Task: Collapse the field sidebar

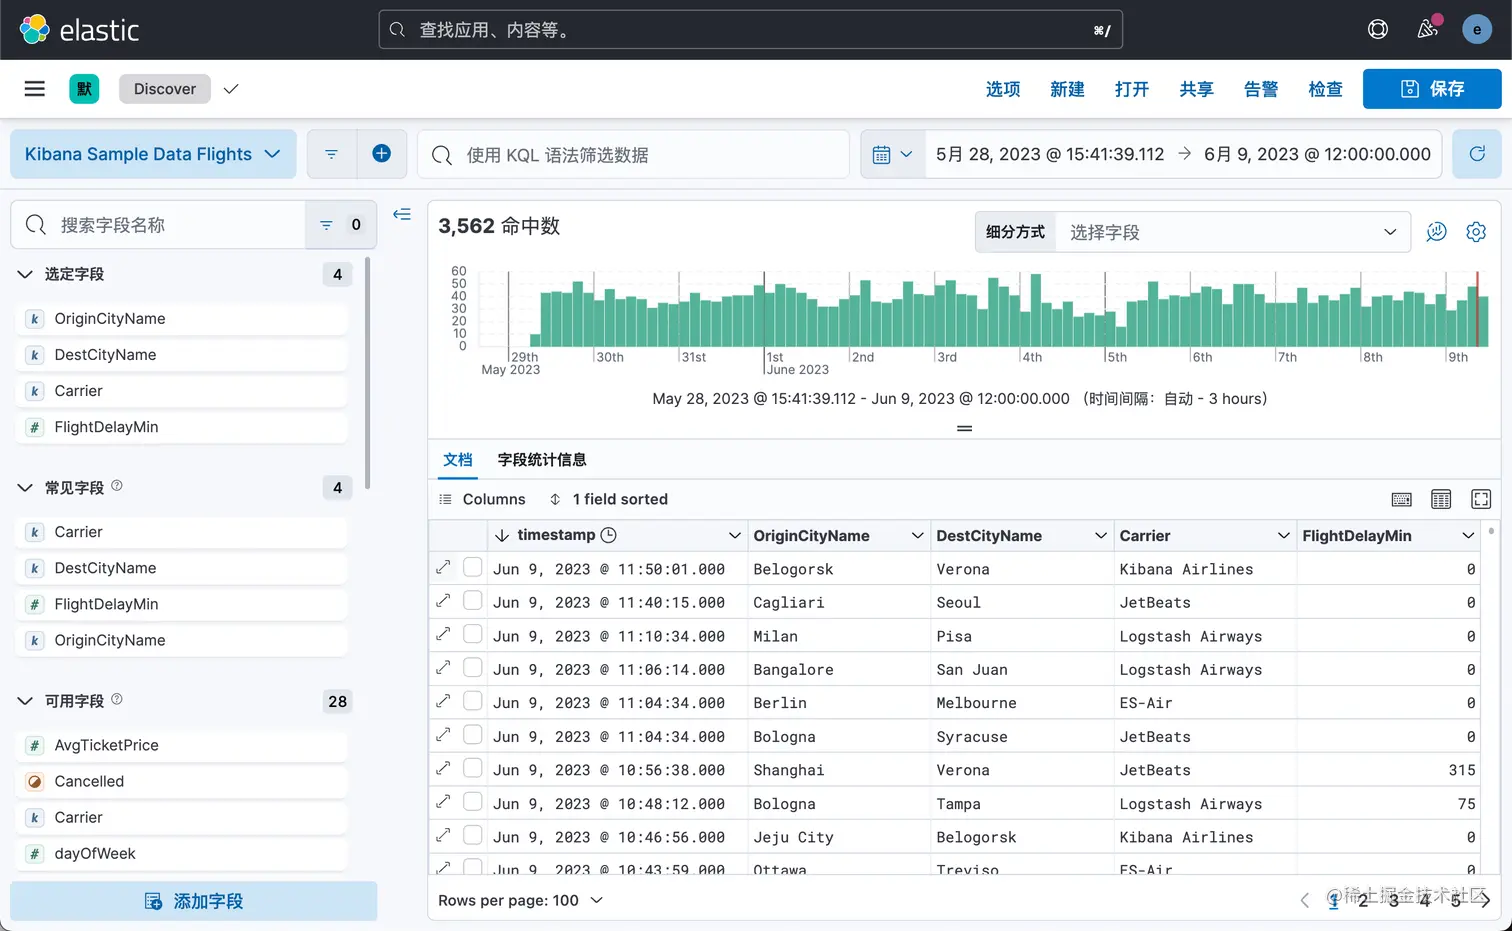Action: pyautogui.click(x=402, y=214)
